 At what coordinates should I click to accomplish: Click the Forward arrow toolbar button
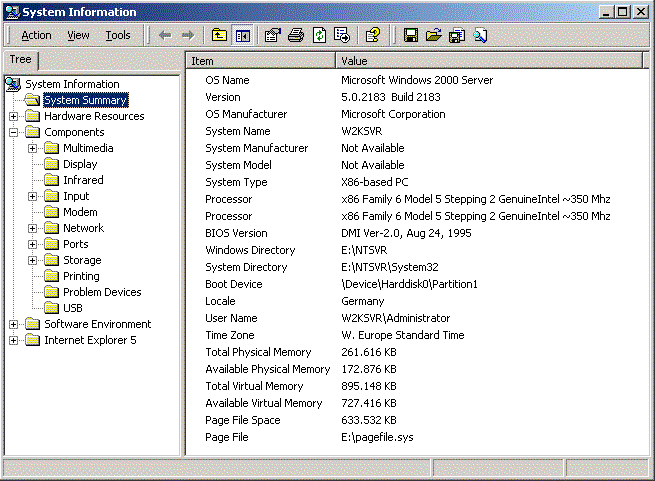[188, 36]
